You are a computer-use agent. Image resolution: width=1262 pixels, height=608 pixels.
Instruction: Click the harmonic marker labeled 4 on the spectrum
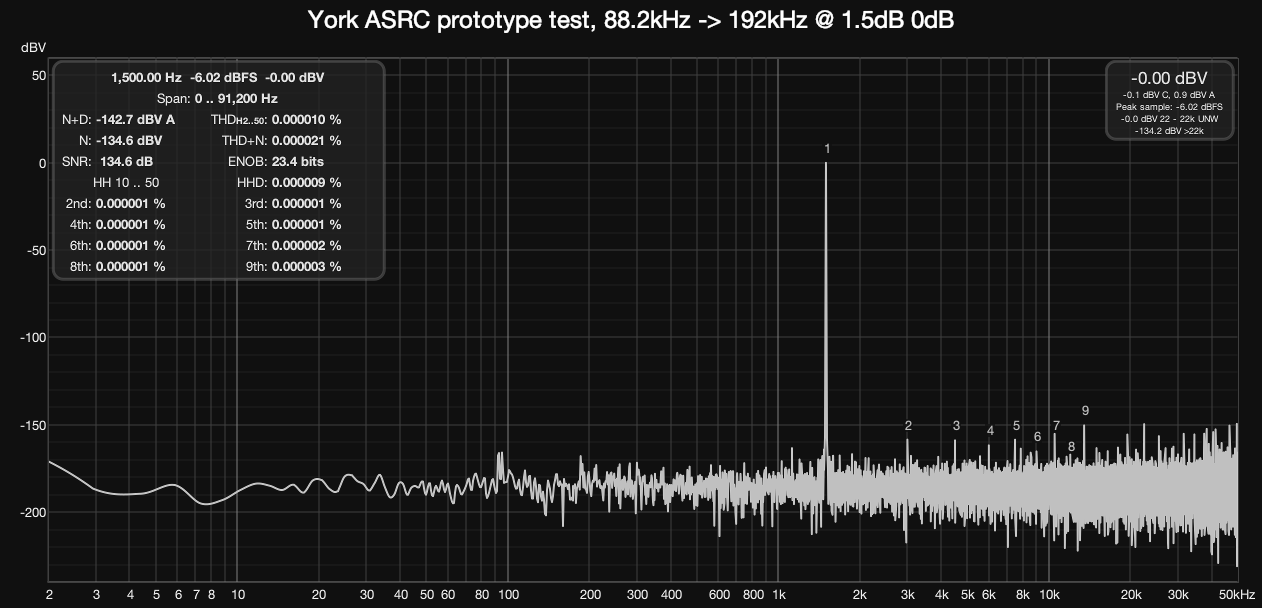coord(990,431)
